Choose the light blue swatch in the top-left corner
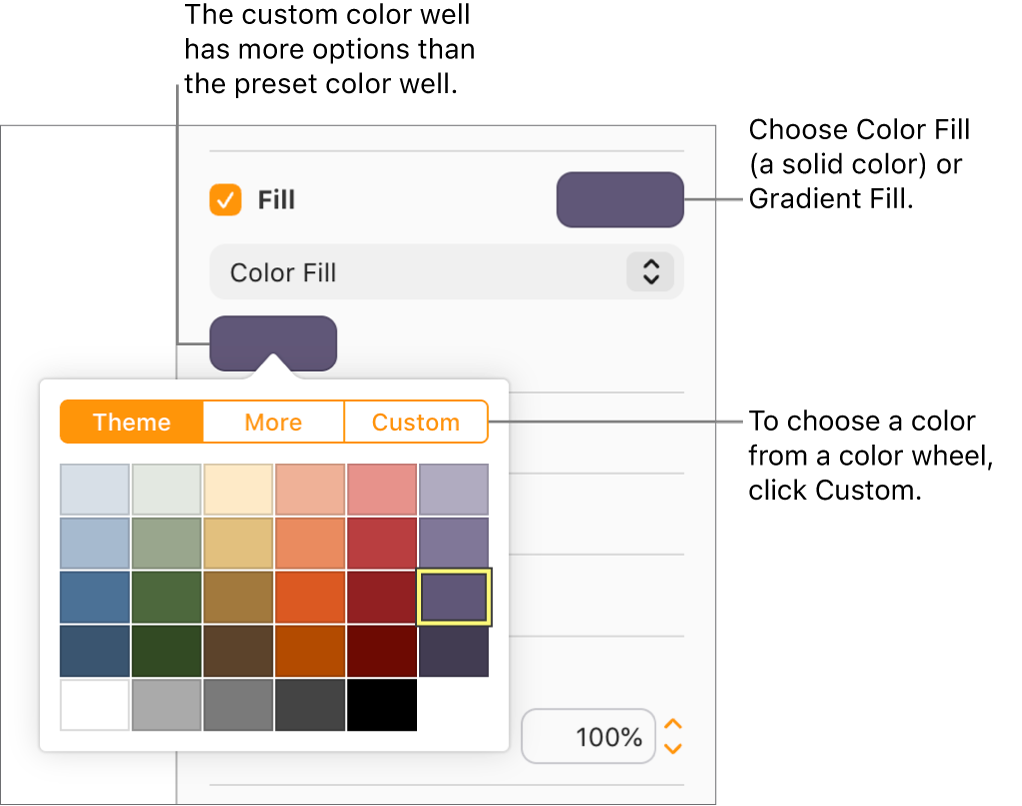 click(x=94, y=489)
